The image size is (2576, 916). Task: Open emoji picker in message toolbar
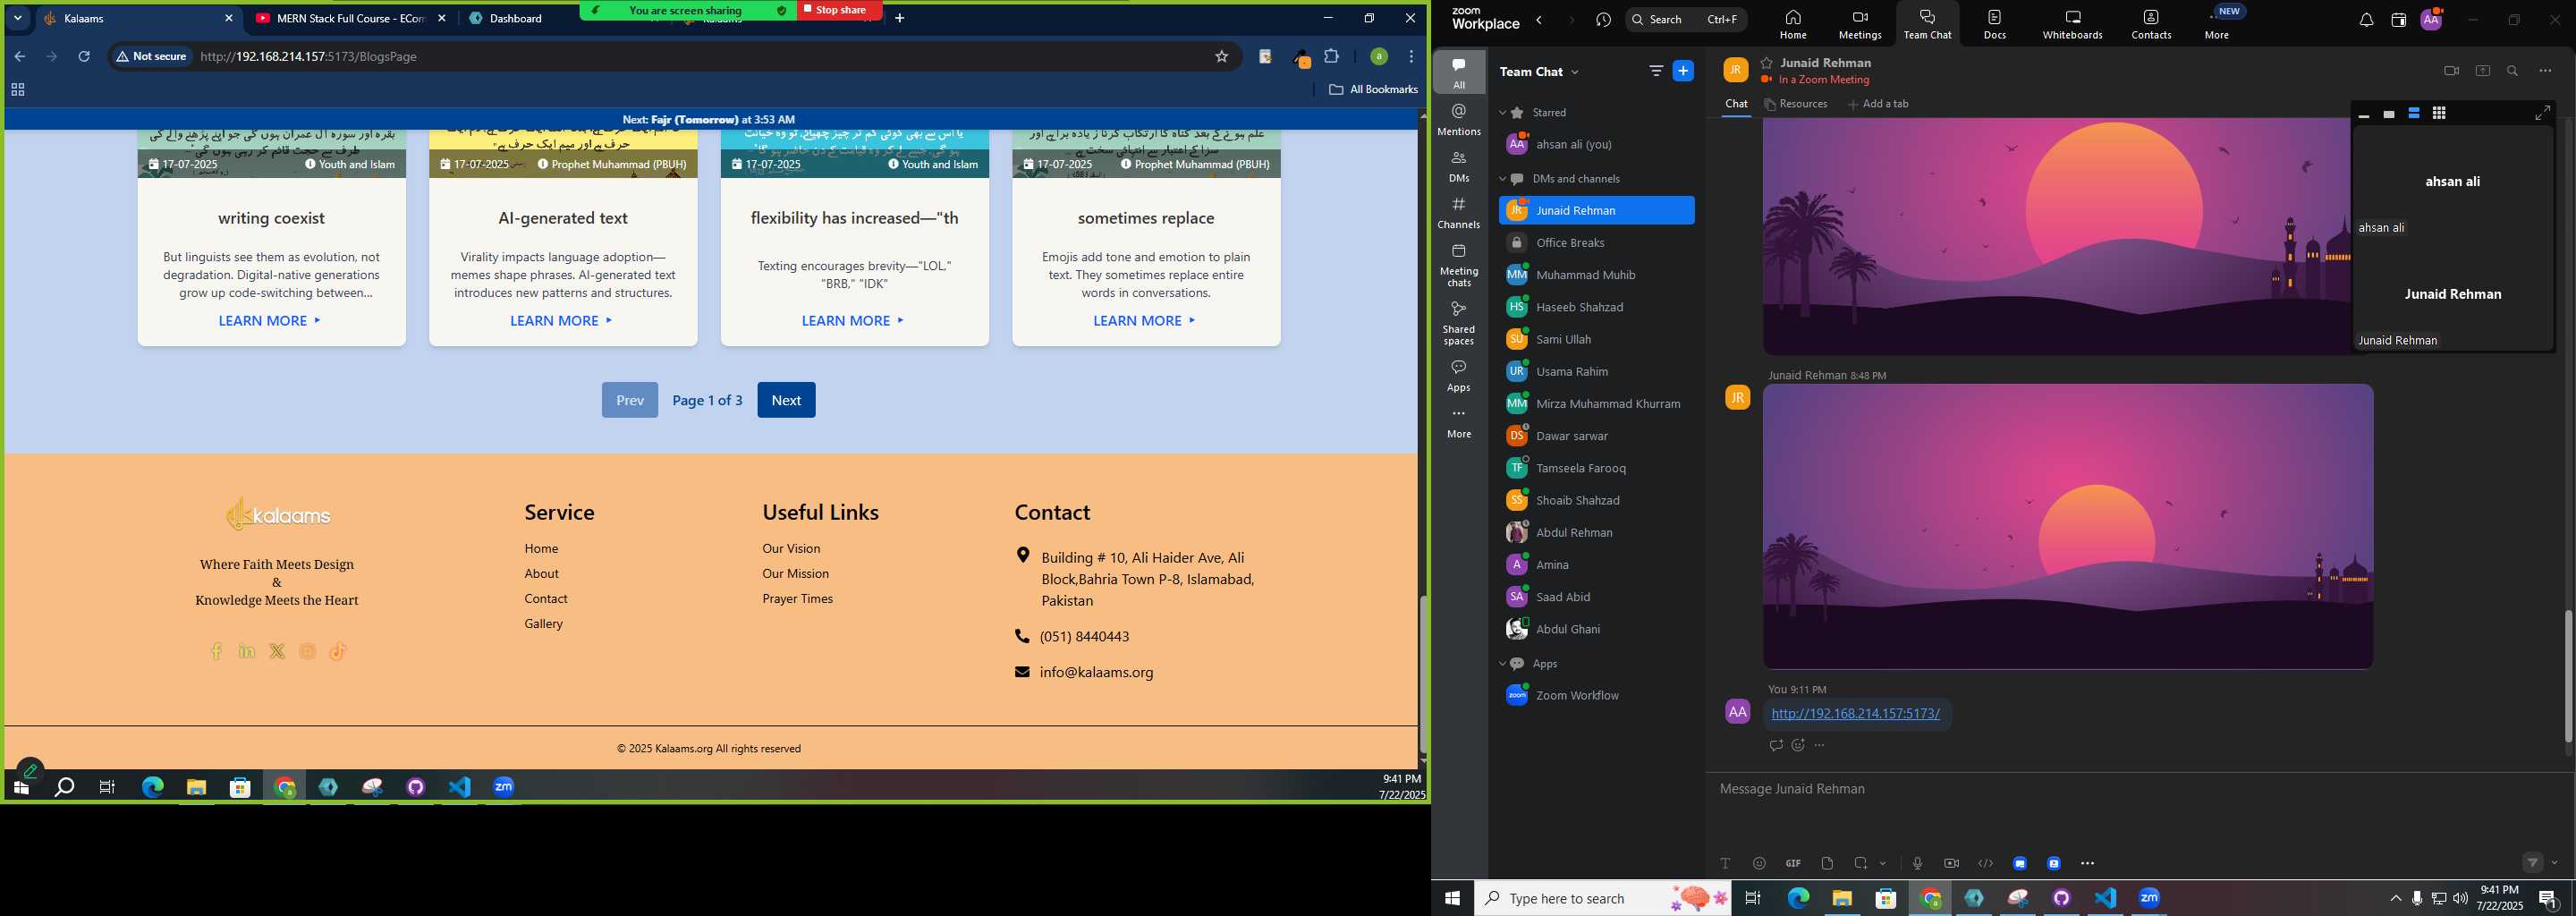pos(1759,863)
